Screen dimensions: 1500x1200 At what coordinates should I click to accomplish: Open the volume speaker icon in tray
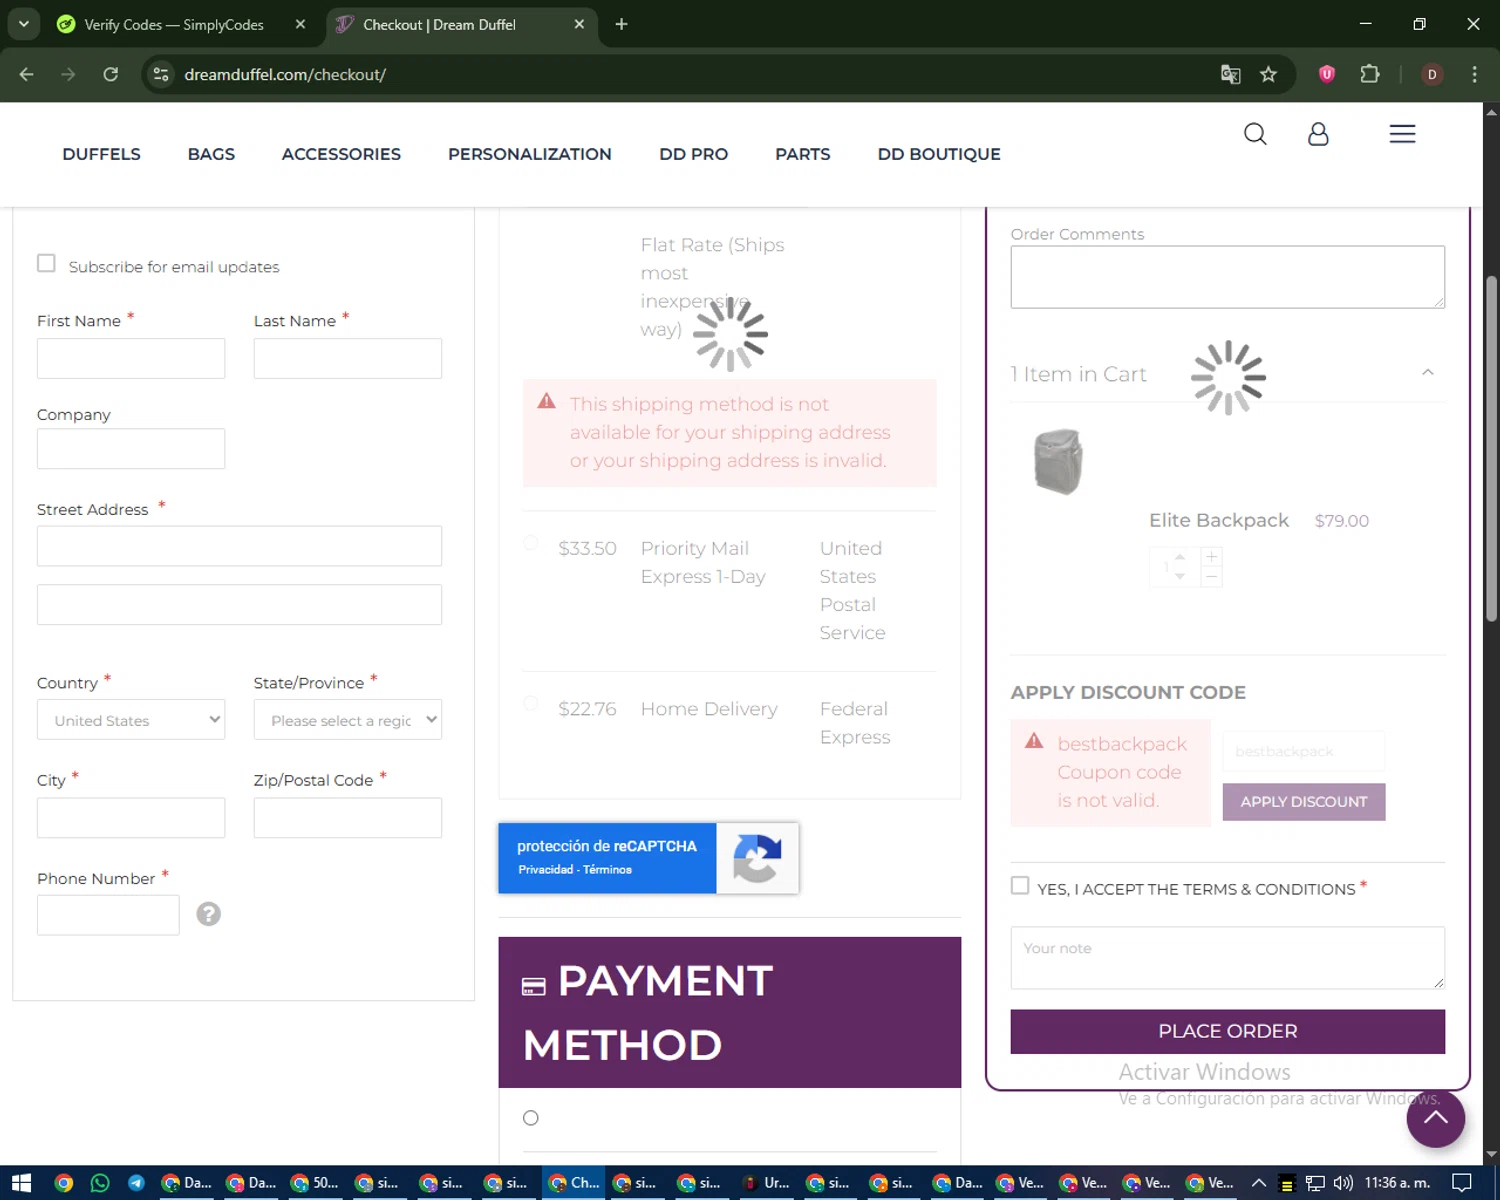1343,1183
